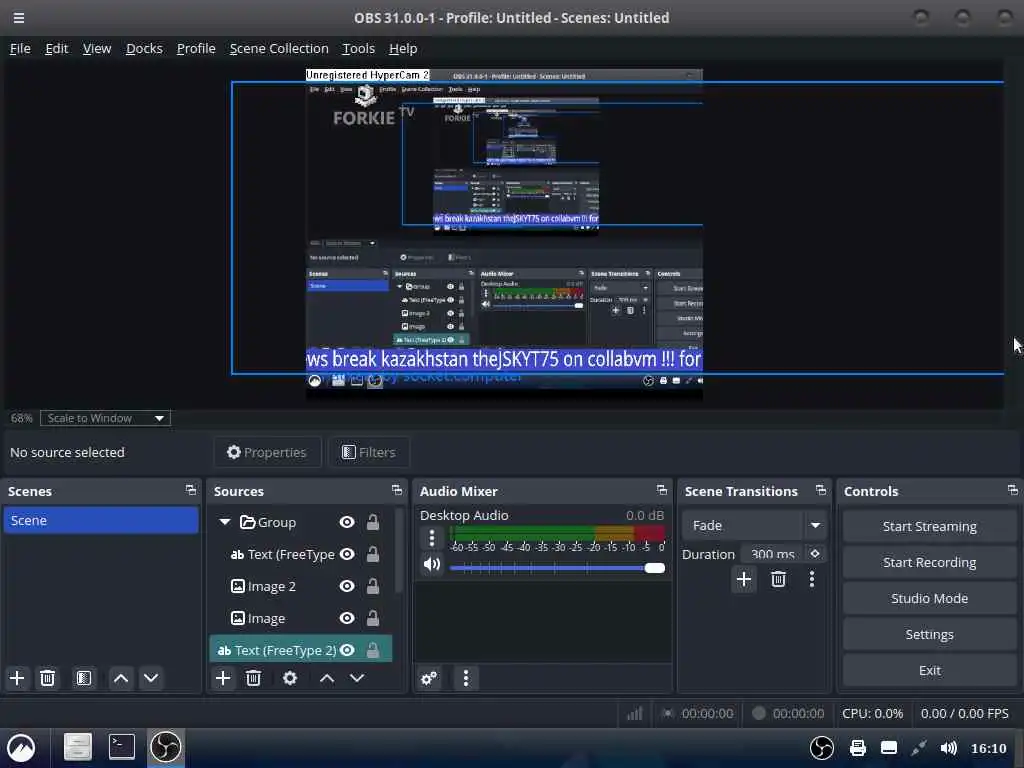Open OBS Studio from the taskbar

click(x=166, y=747)
